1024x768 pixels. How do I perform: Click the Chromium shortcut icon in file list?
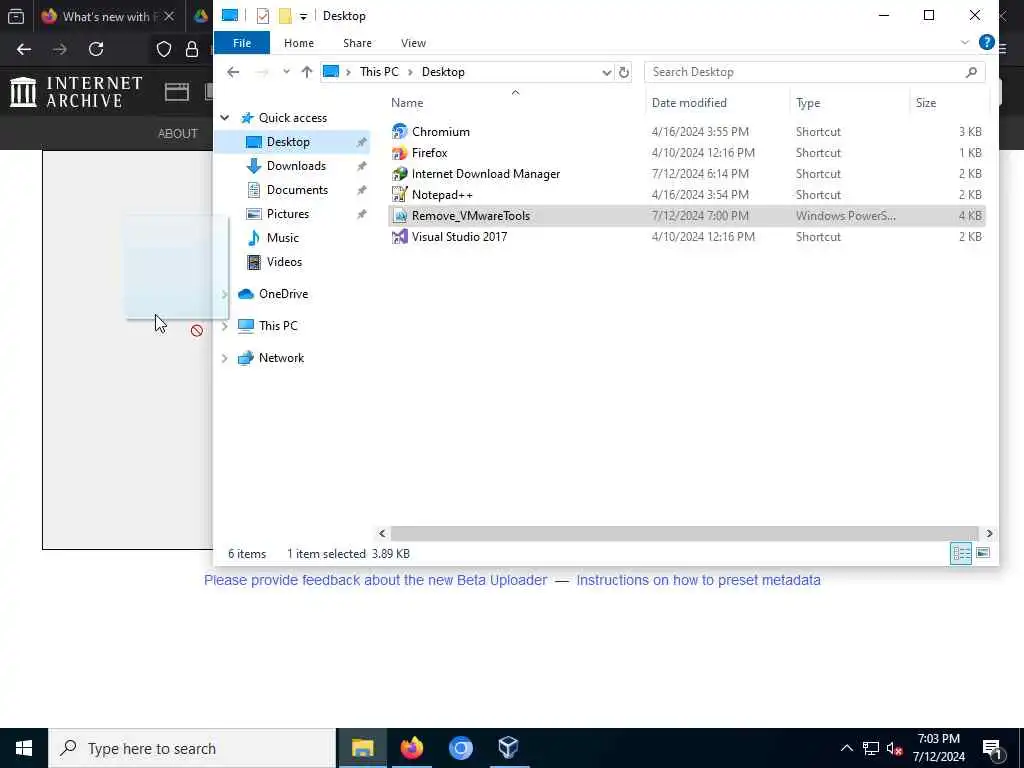(399, 131)
